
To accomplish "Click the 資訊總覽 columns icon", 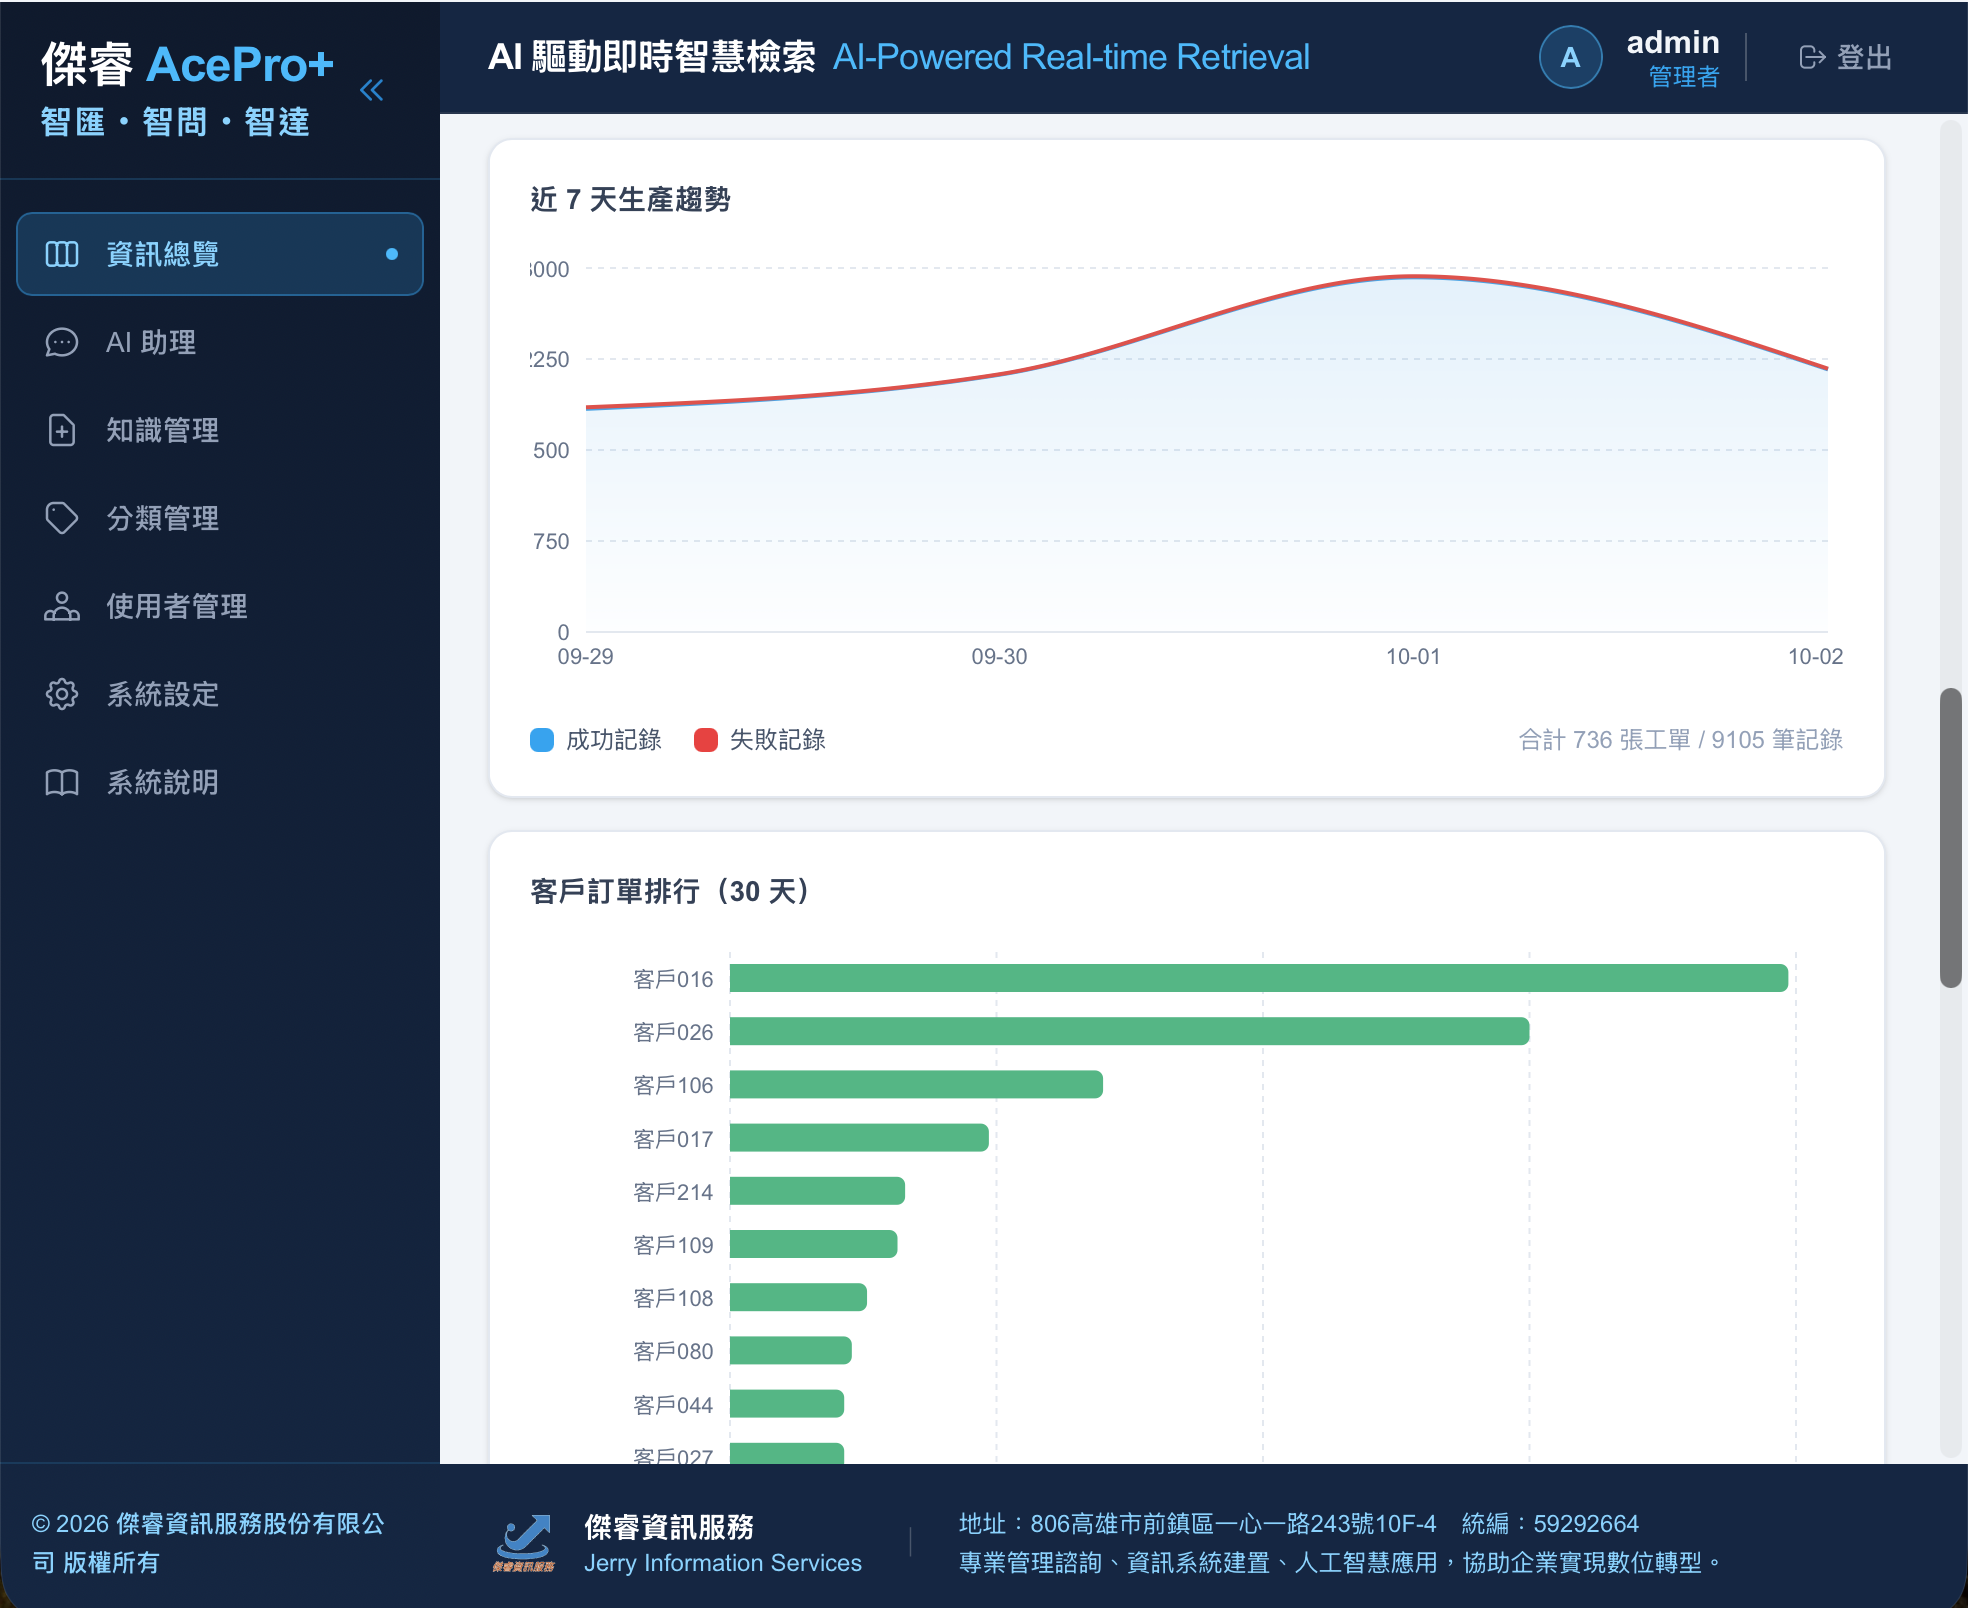I will coord(62,254).
